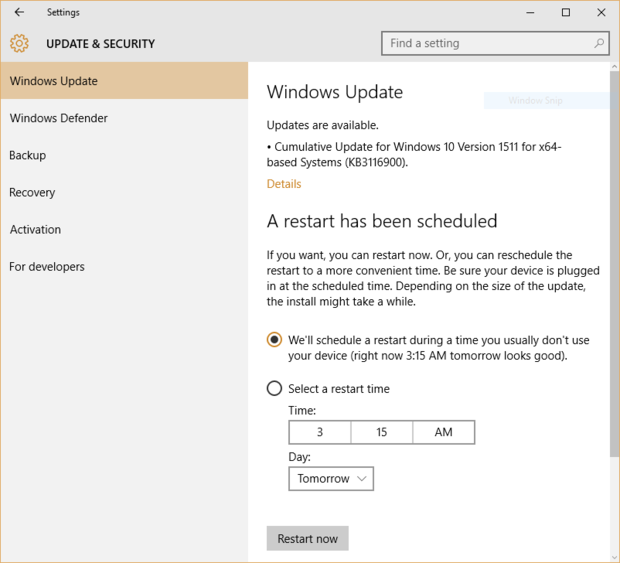Choose the Select a restart time option
Image resolution: width=620 pixels, height=563 pixels.
click(x=274, y=388)
